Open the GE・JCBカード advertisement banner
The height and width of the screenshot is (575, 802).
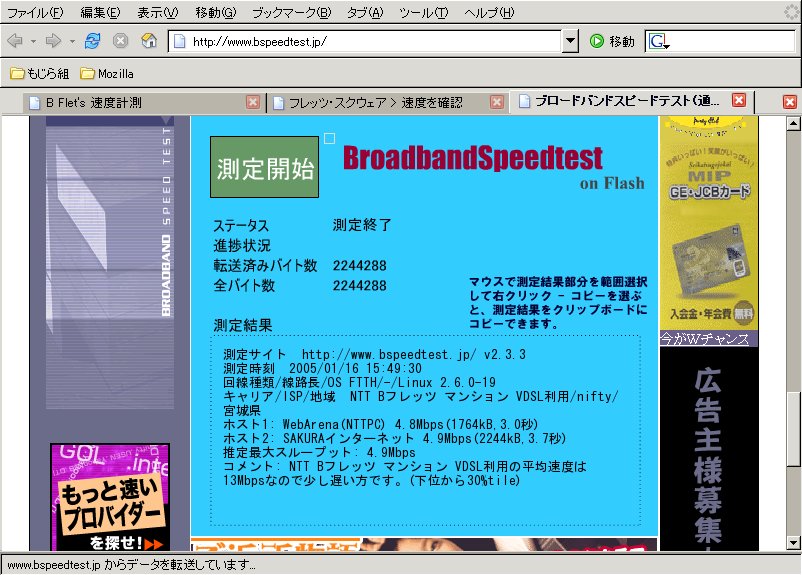click(709, 223)
